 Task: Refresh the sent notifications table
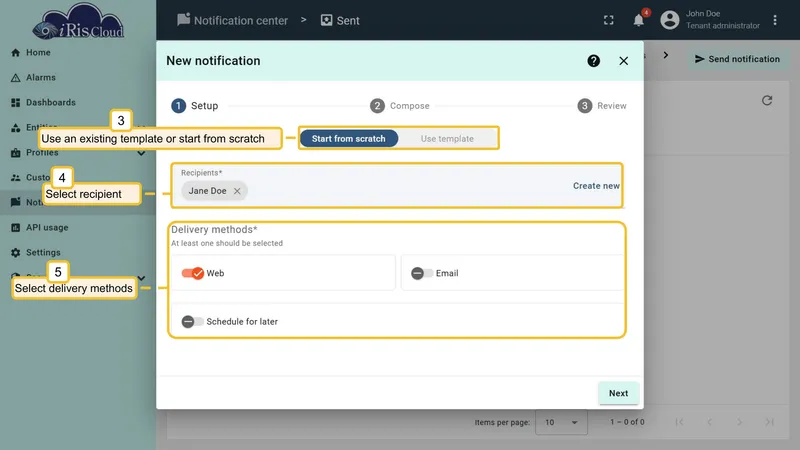tap(767, 101)
